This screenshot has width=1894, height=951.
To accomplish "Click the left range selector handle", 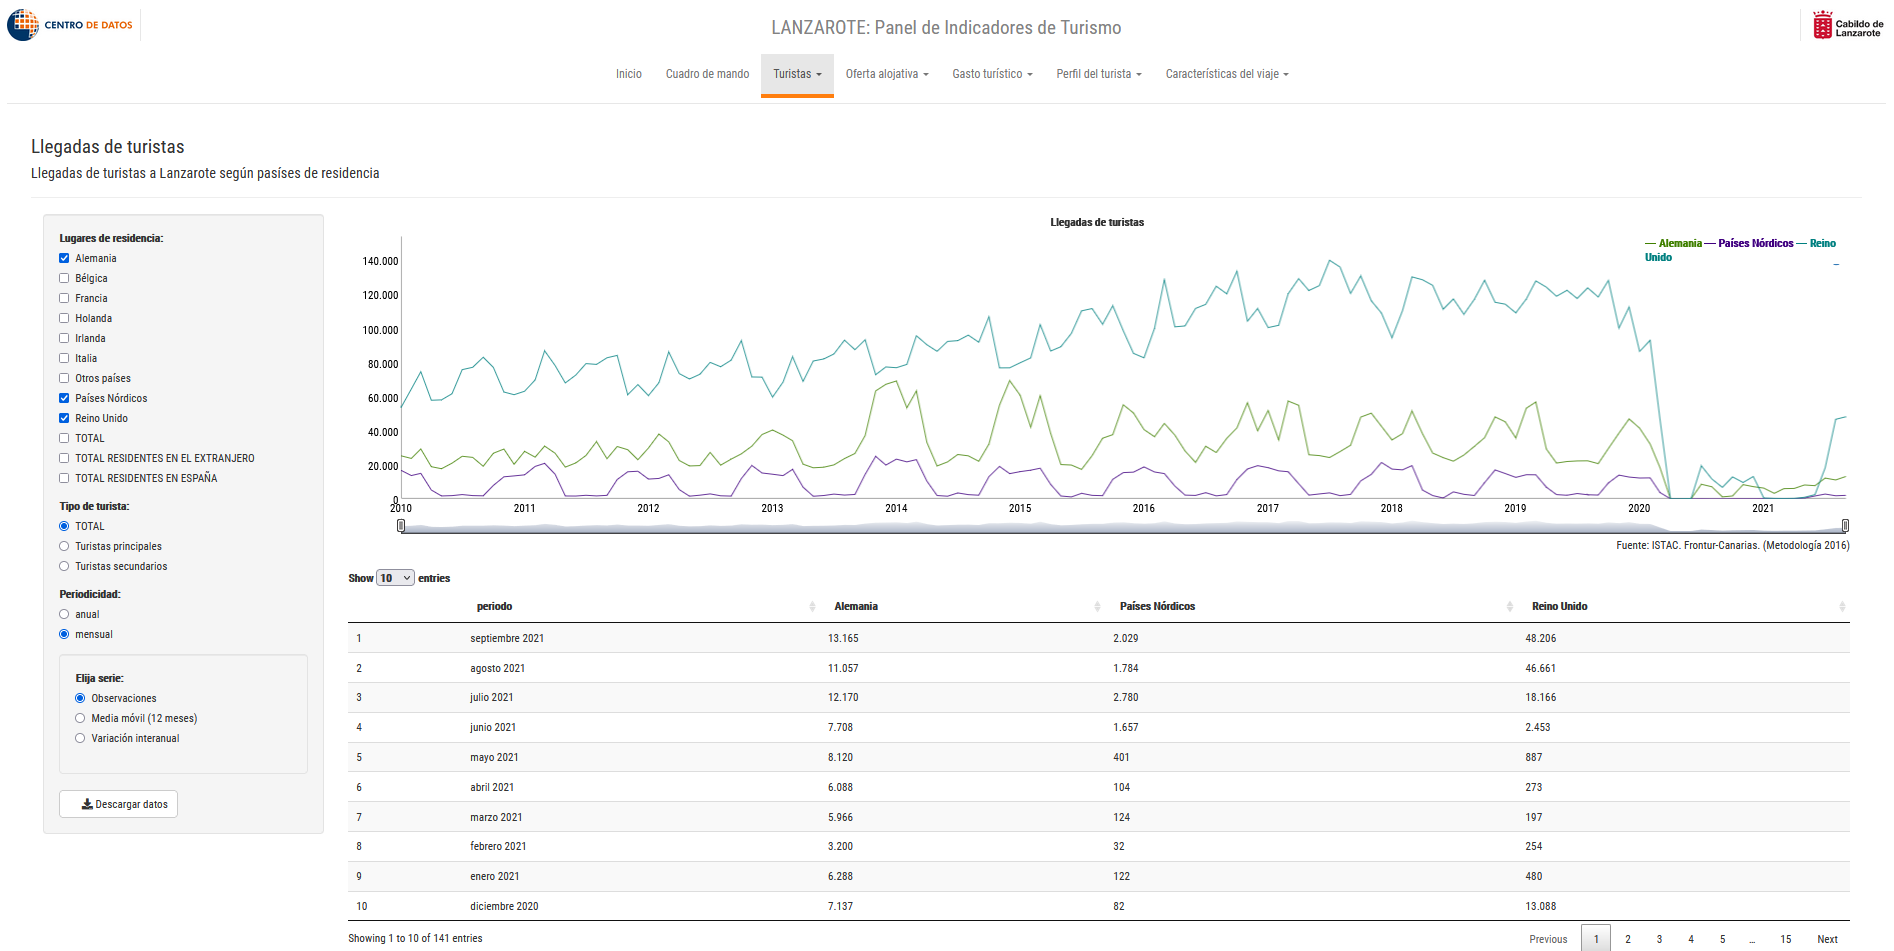I will click(401, 526).
